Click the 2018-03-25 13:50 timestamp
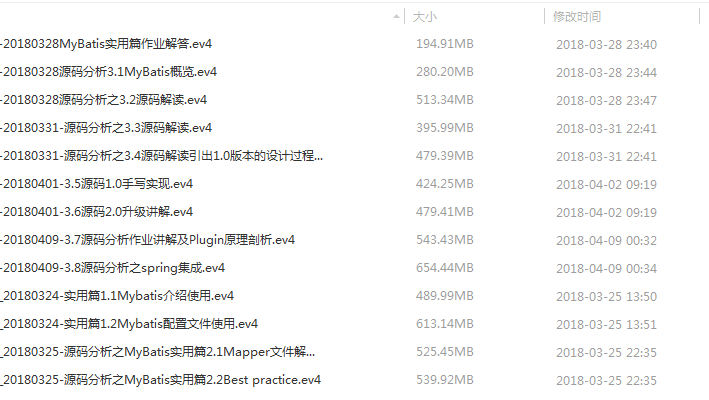 [606, 296]
